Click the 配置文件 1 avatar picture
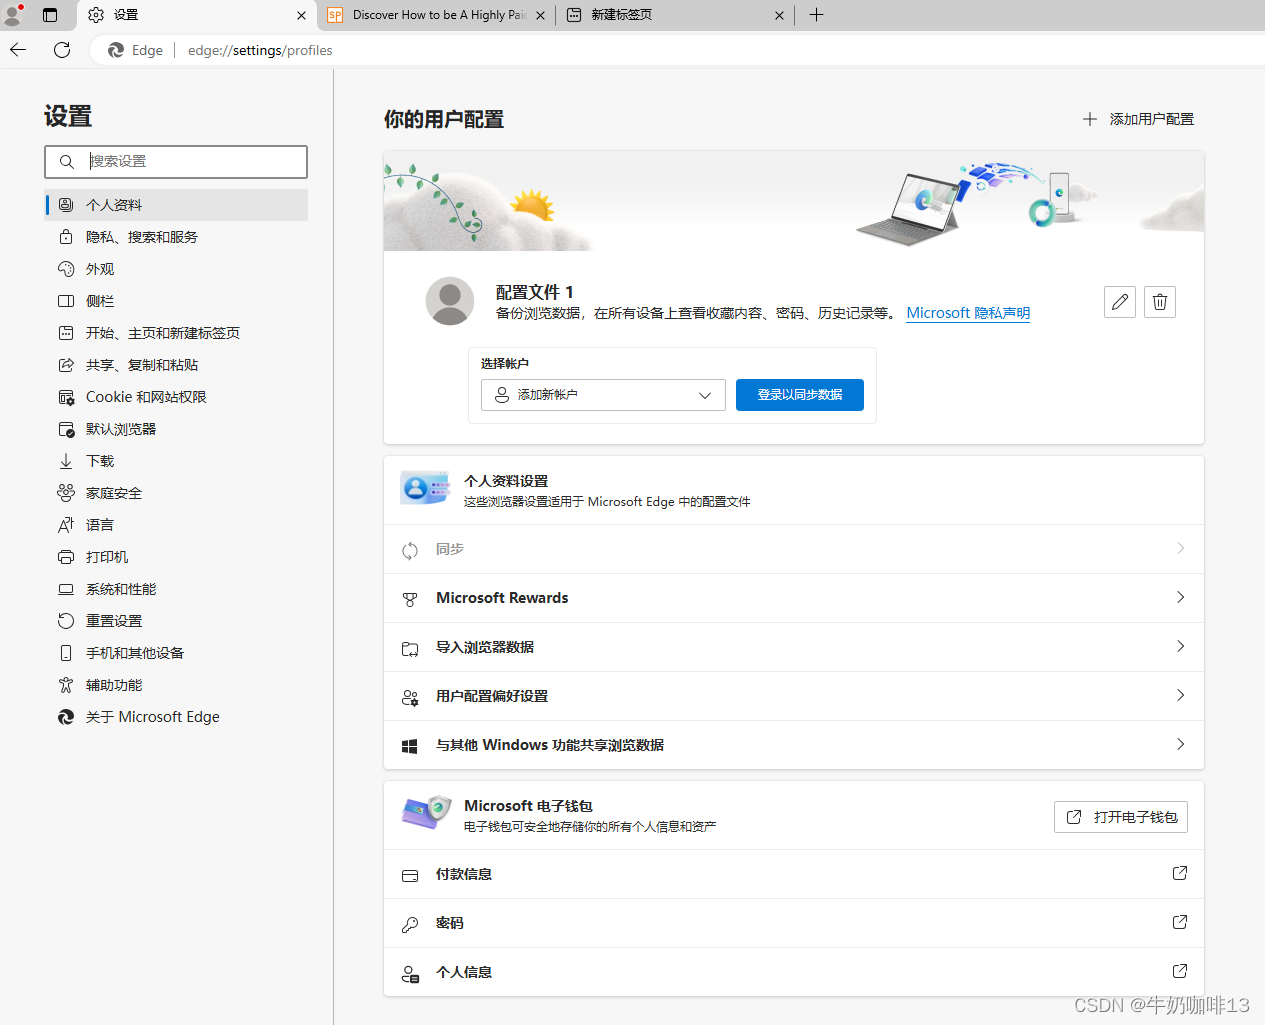 click(450, 301)
